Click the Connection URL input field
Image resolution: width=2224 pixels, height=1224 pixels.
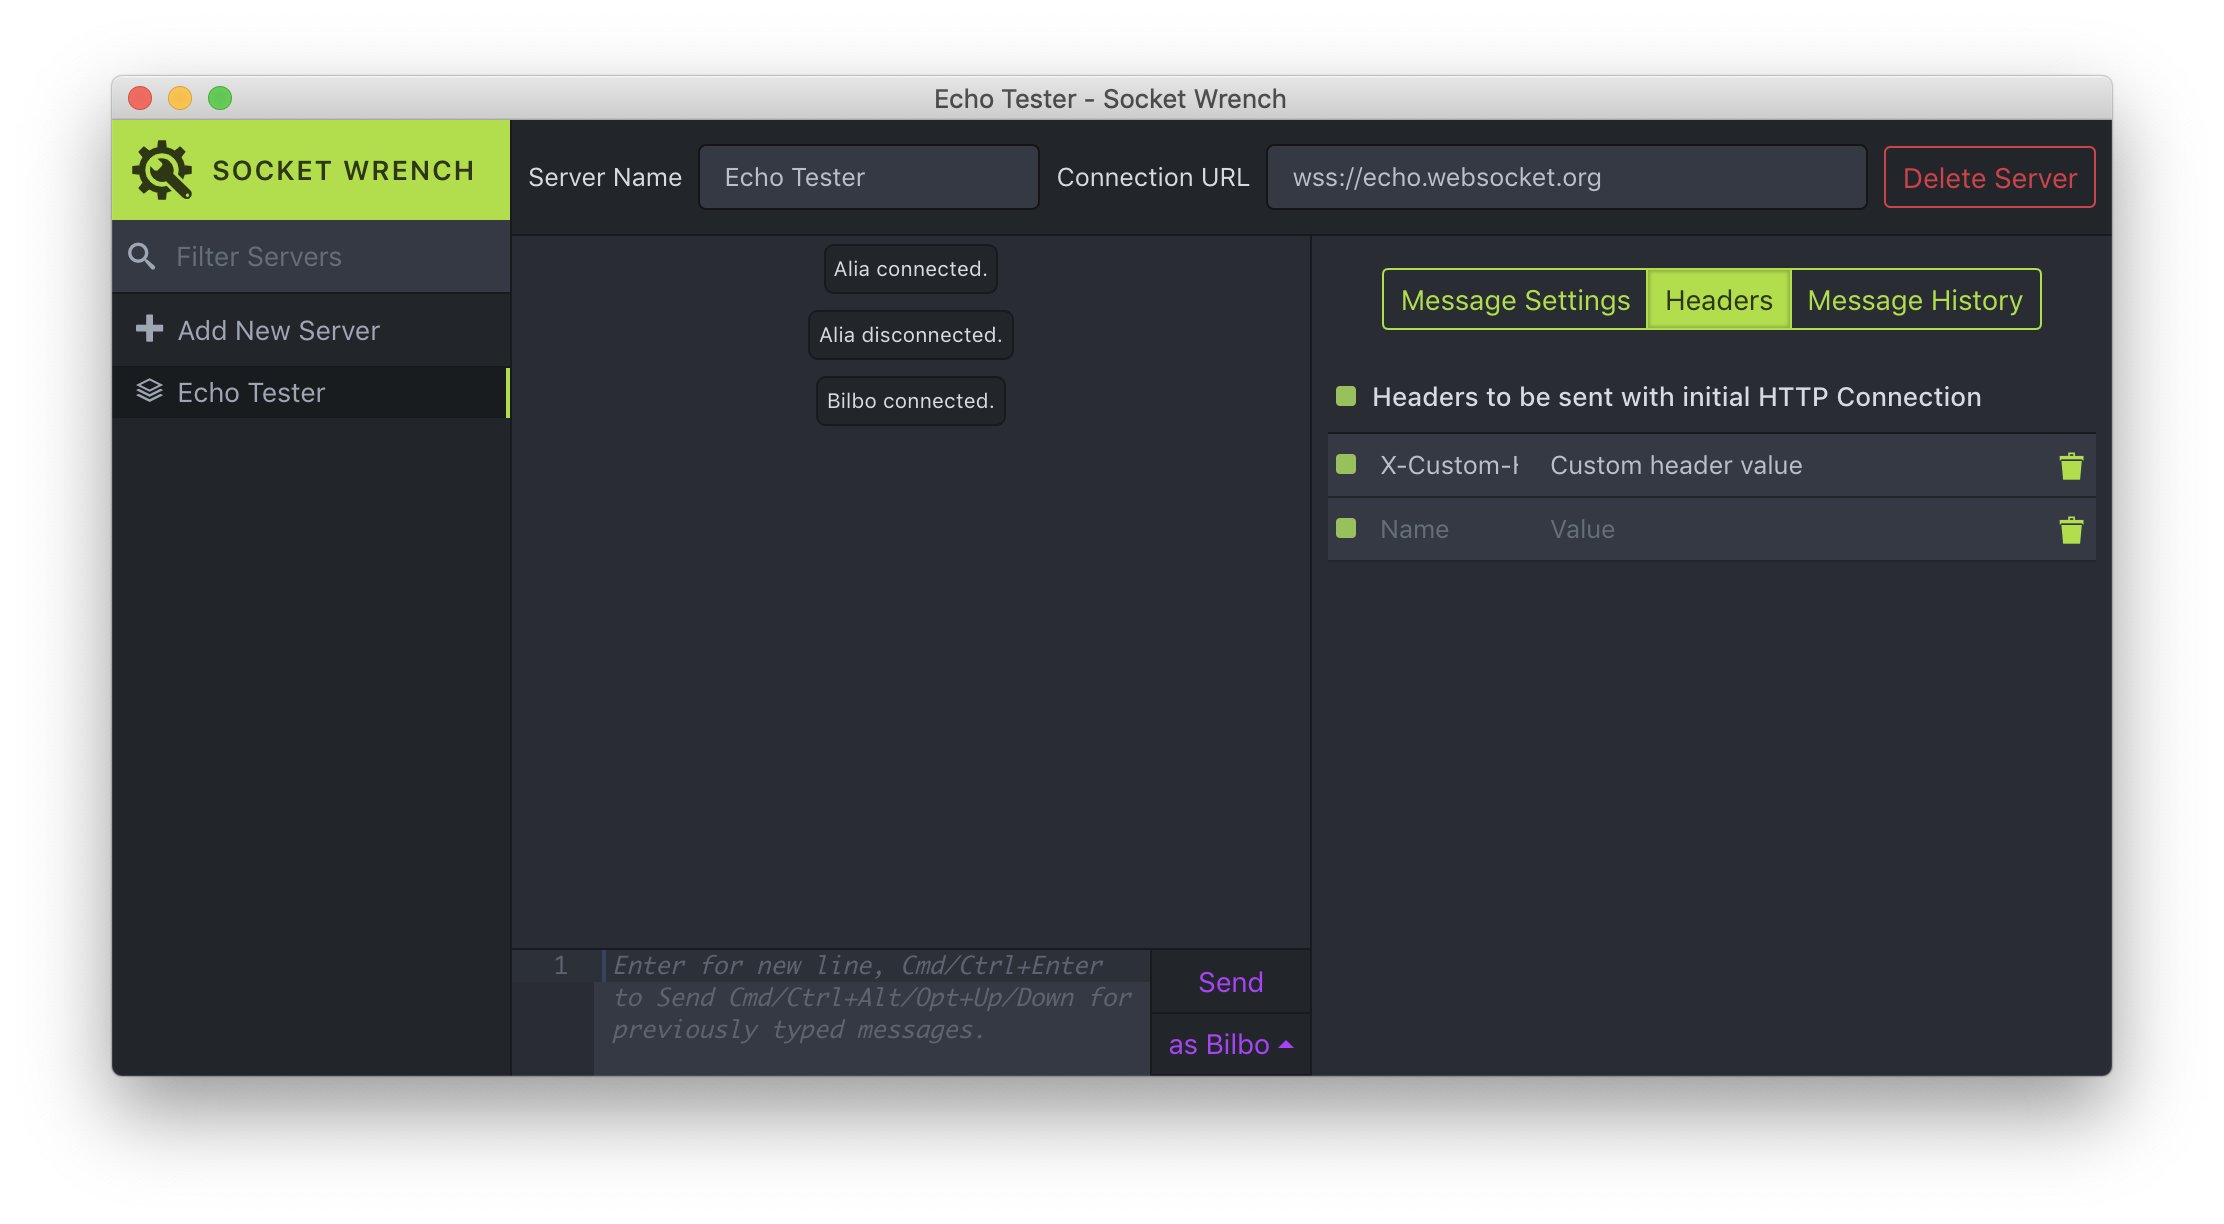tap(1567, 176)
